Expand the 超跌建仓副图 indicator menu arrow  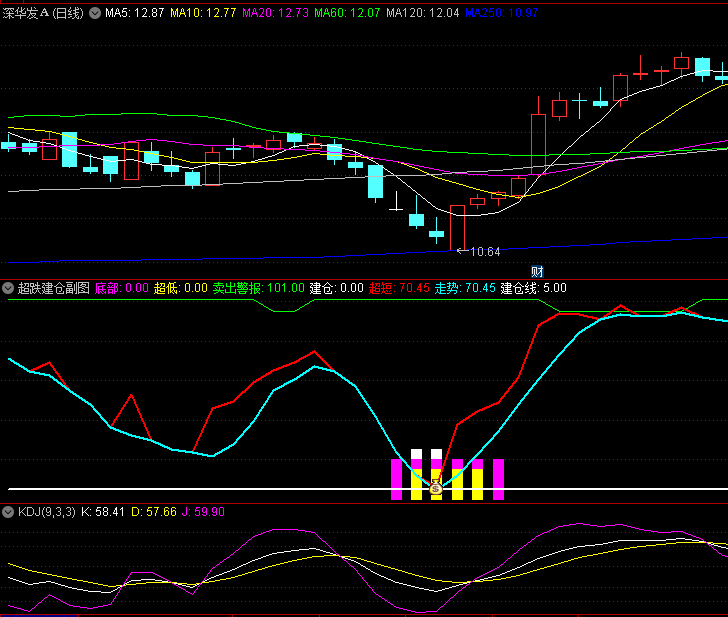coord(8,288)
